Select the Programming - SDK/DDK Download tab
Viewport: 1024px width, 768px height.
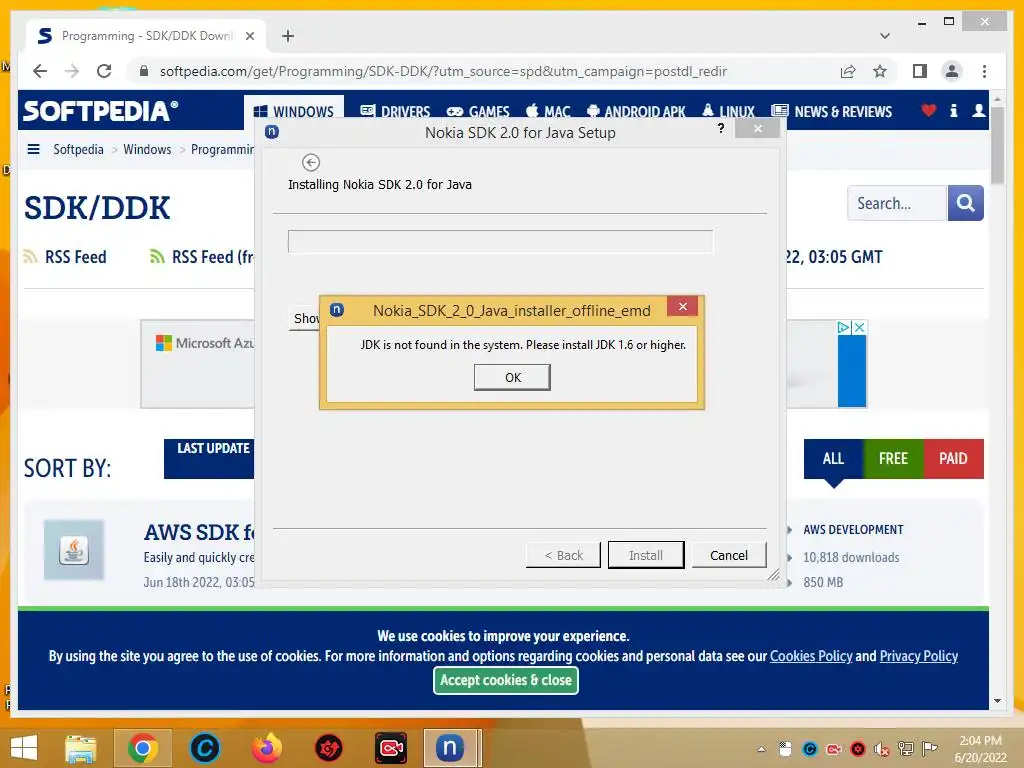(x=146, y=36)
